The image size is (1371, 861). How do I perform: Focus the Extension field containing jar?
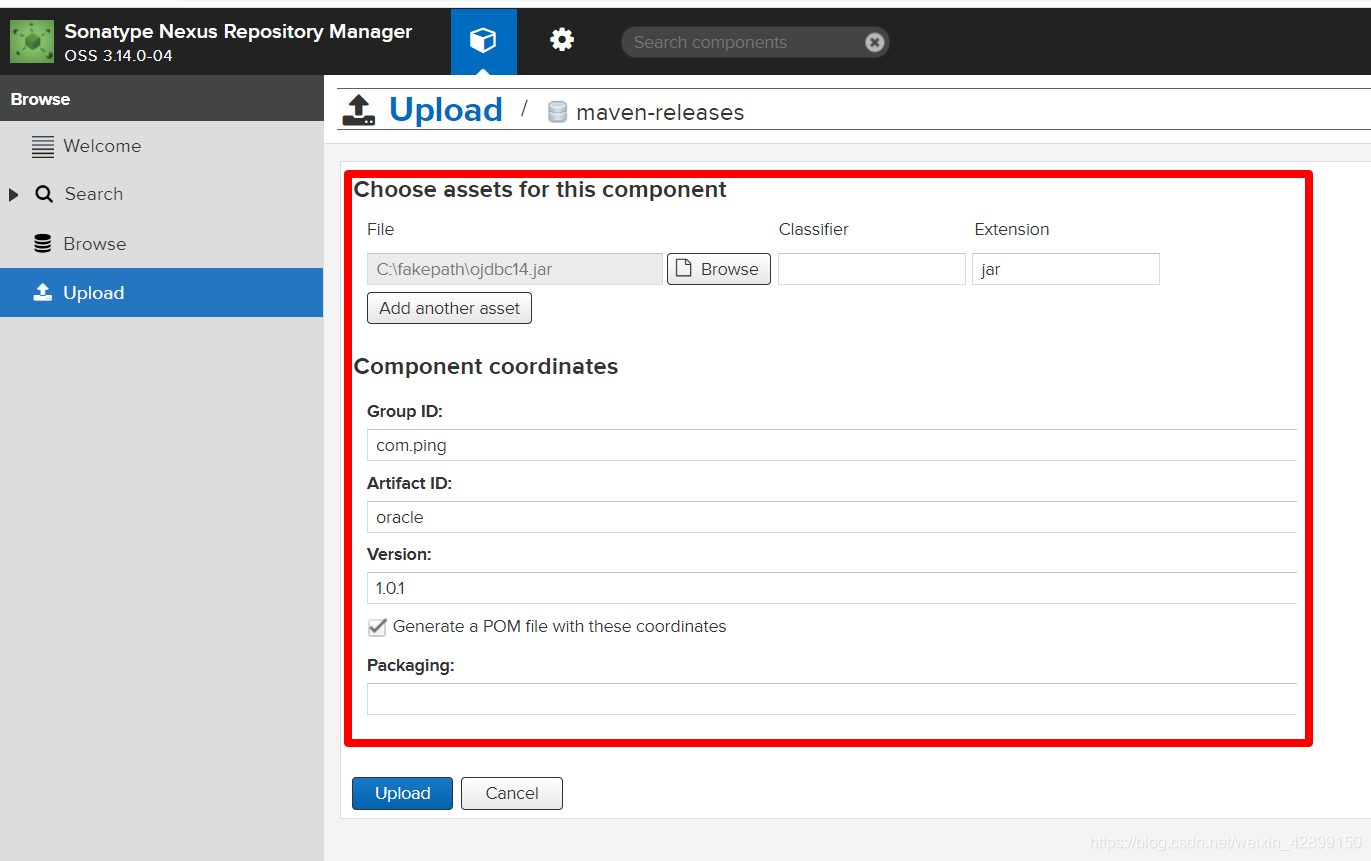tap(1066, 269)
